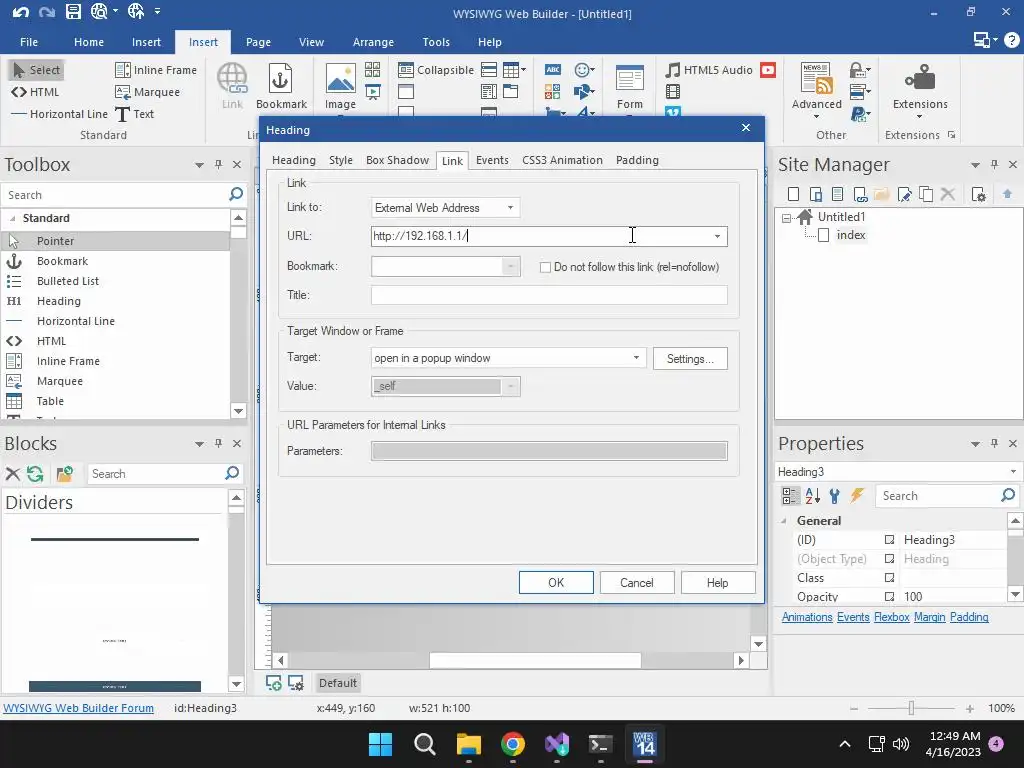Click the Help button in dialog
1024x768 pixels.
[x=717, y=583]
